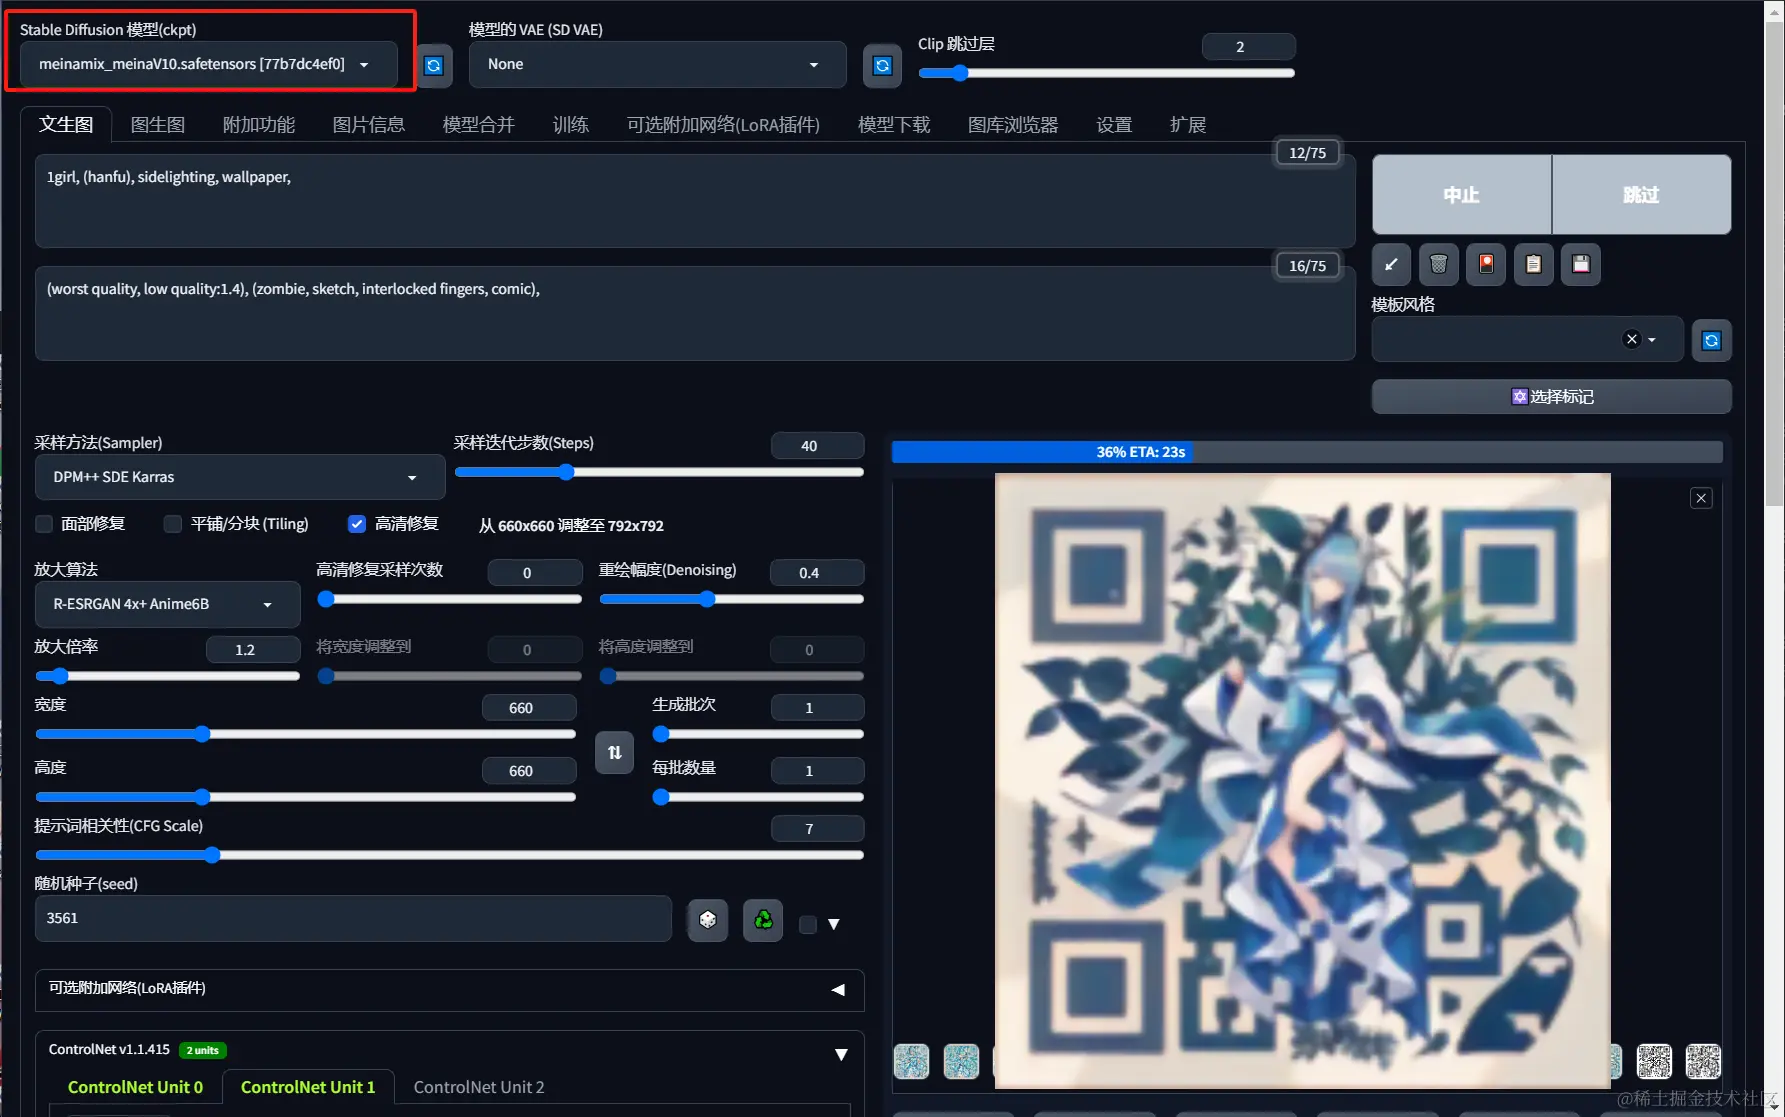Adjust the 放大倍率 upscale slider

(x=168, y=676)
